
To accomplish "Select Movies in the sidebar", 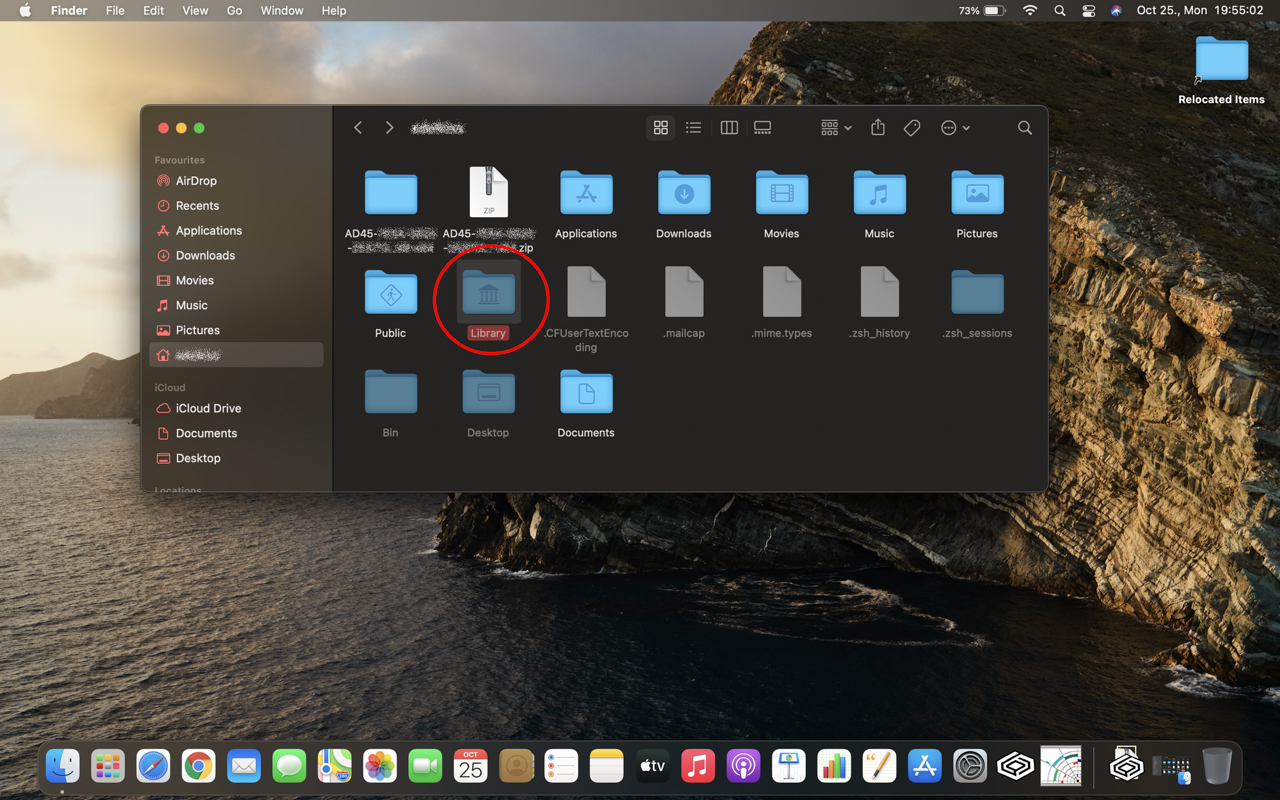I will (x=236, y=281).
